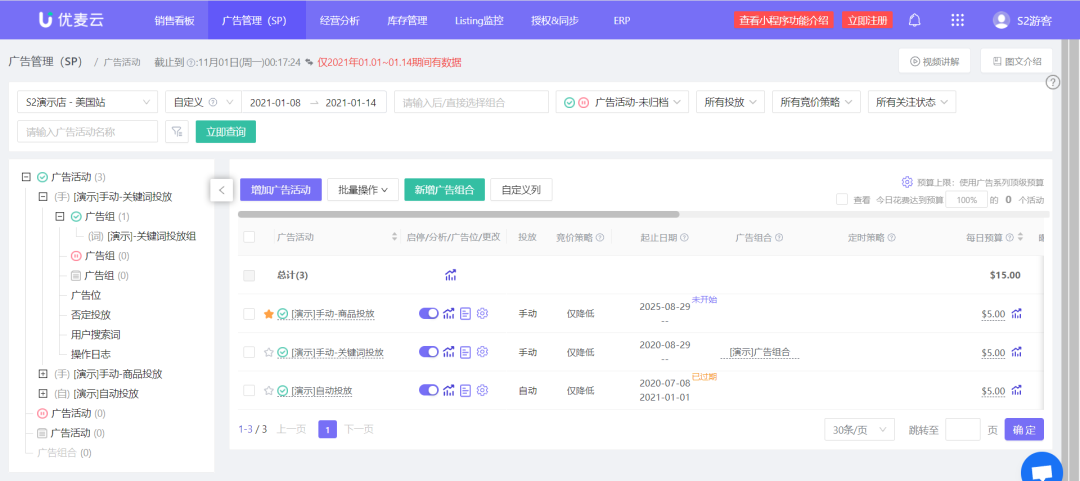Click the notification bell icon
The image size is (1080, 481).
click(914, 20)
